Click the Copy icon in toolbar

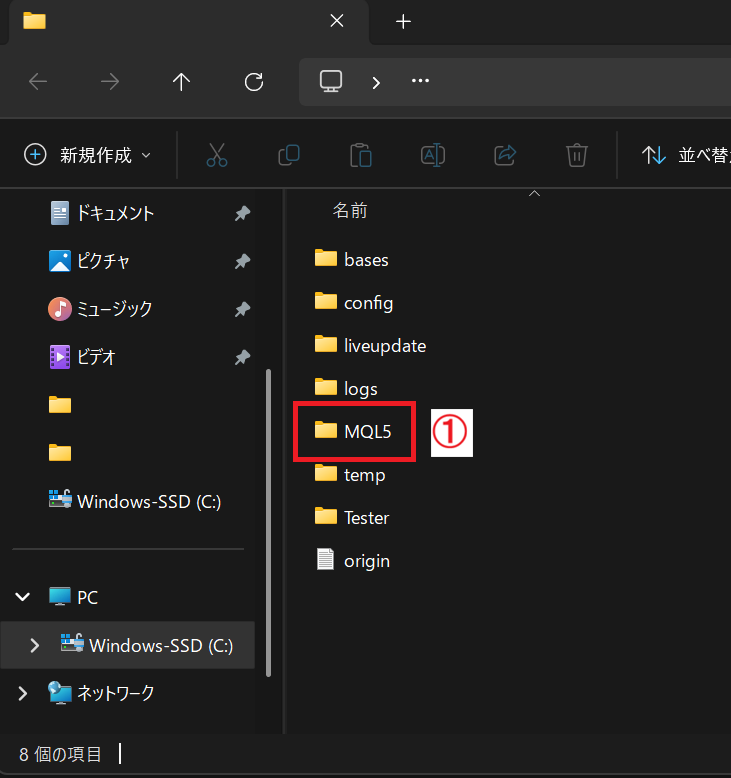pos(289,155)
